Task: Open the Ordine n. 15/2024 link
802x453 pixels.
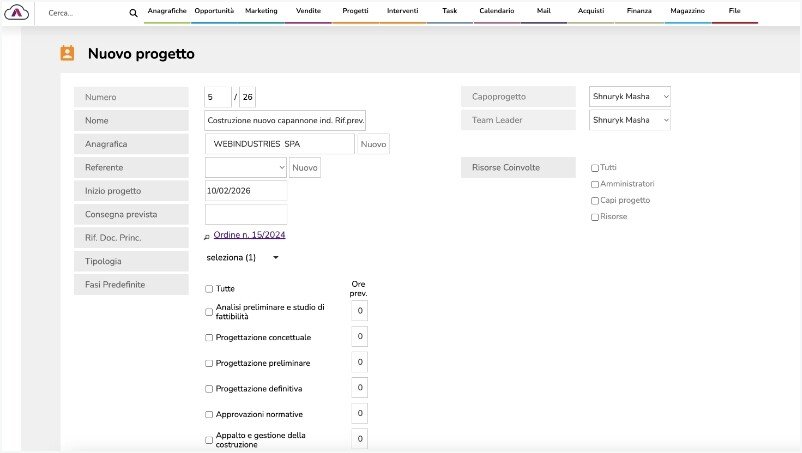Action: click(x=249, y=235)
